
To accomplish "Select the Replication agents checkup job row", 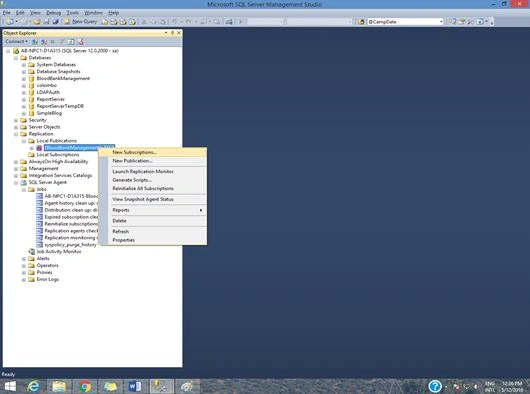I will (x=71, y=231).
